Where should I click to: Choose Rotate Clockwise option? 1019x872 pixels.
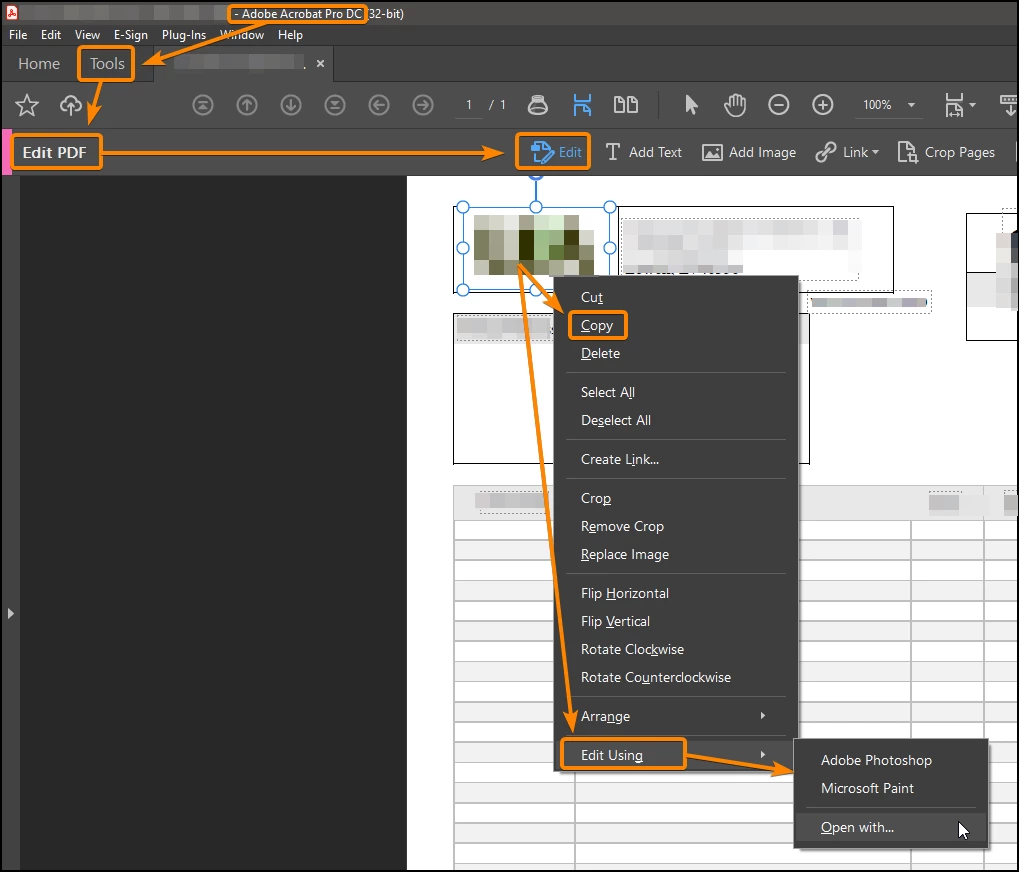click(675, 649)
